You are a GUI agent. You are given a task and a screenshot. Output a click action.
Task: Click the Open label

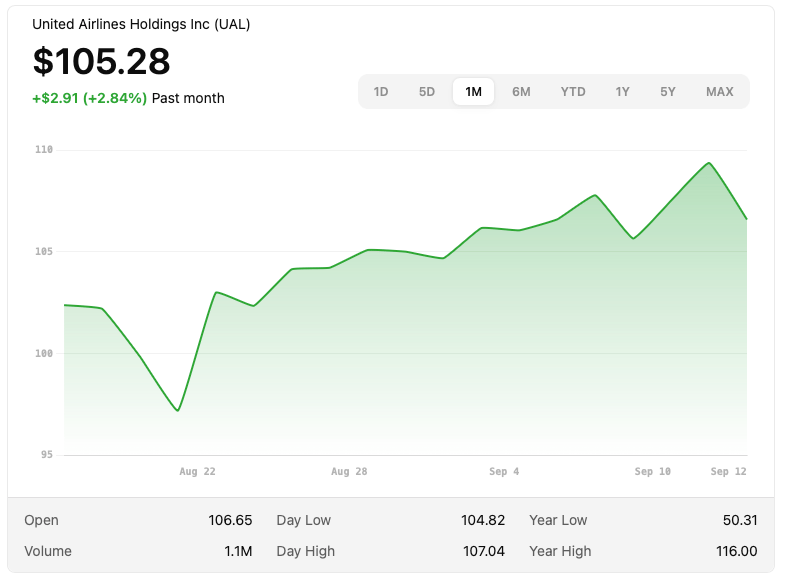[41, 520]
